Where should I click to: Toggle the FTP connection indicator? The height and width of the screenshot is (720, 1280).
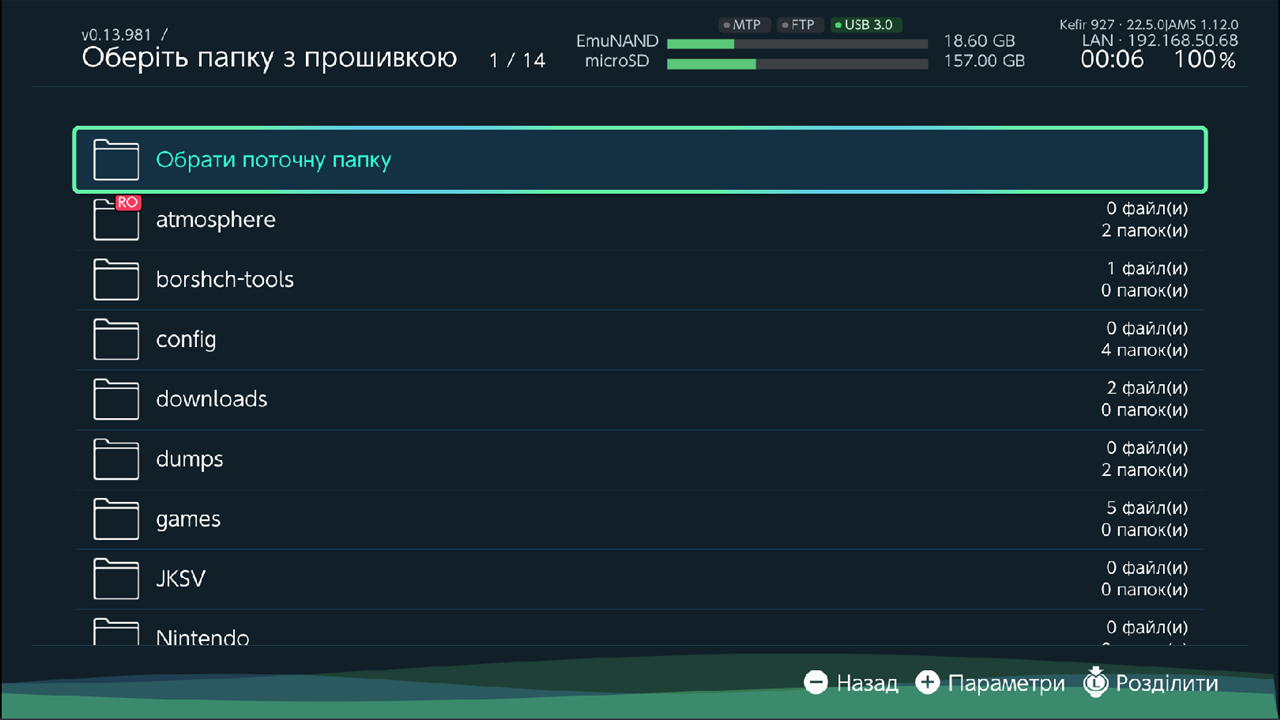tap(800, 25)
